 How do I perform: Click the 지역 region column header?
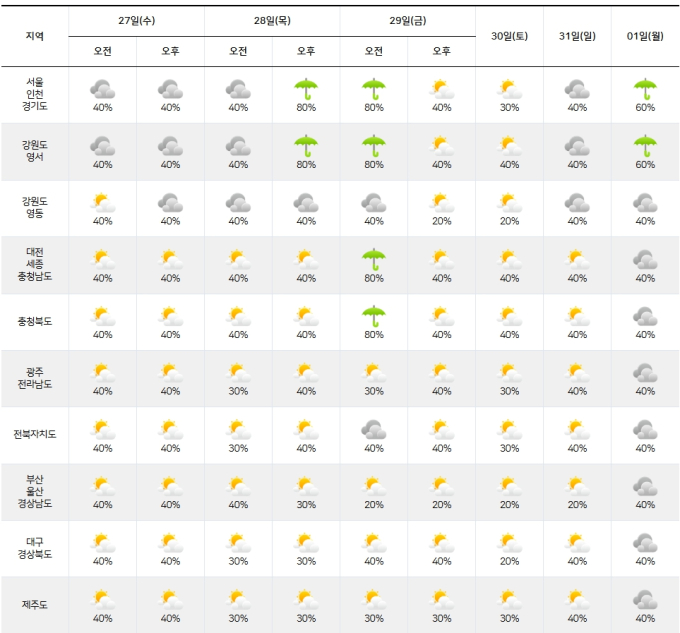tap(35, 36)
